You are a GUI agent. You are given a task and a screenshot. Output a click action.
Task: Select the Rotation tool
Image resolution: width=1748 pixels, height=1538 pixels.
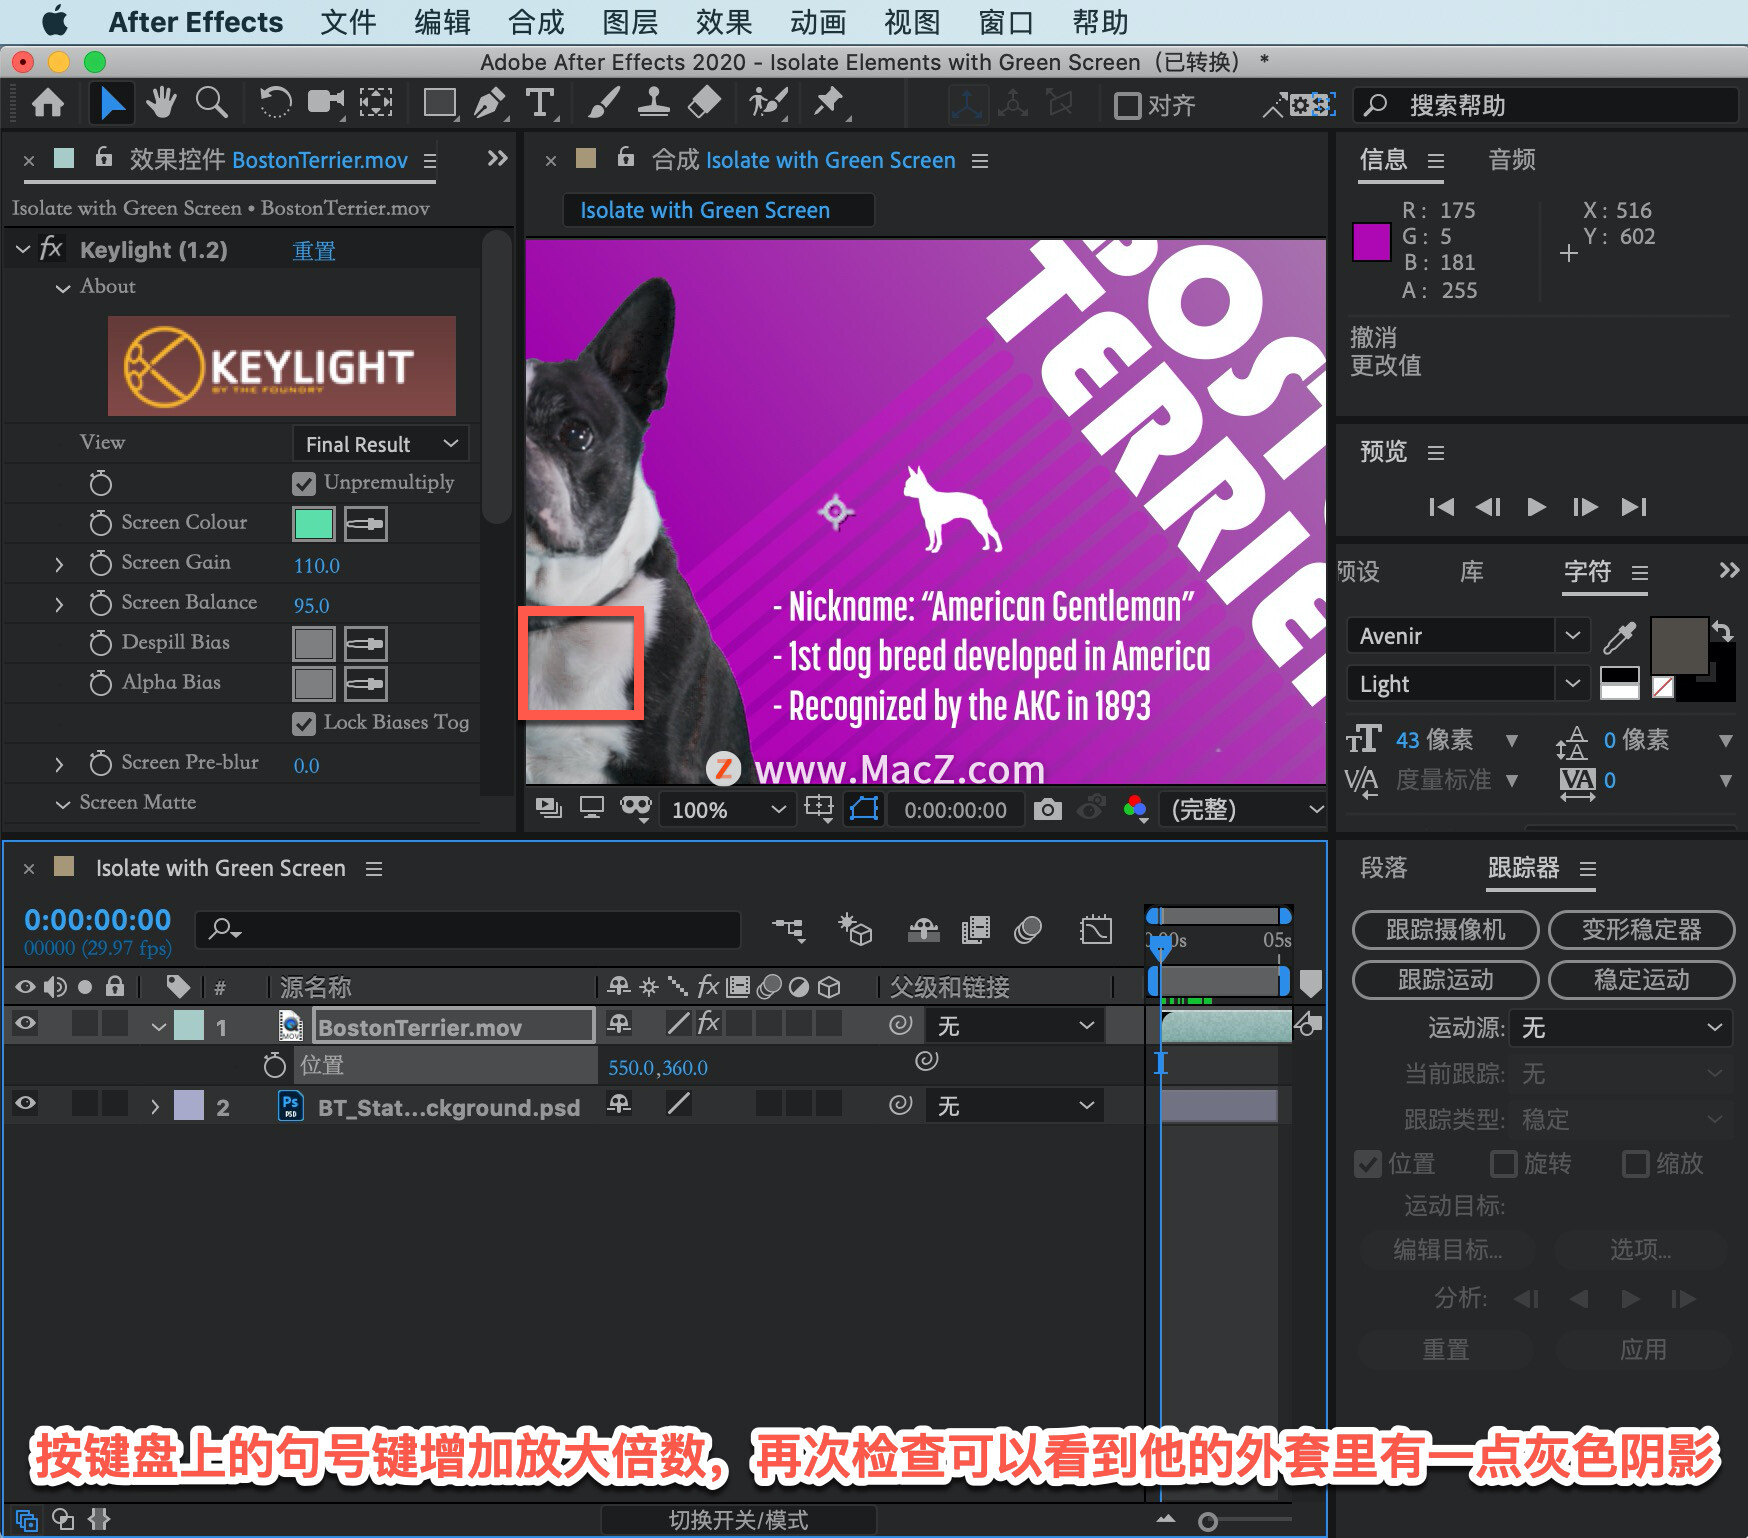tap(275, 103)
